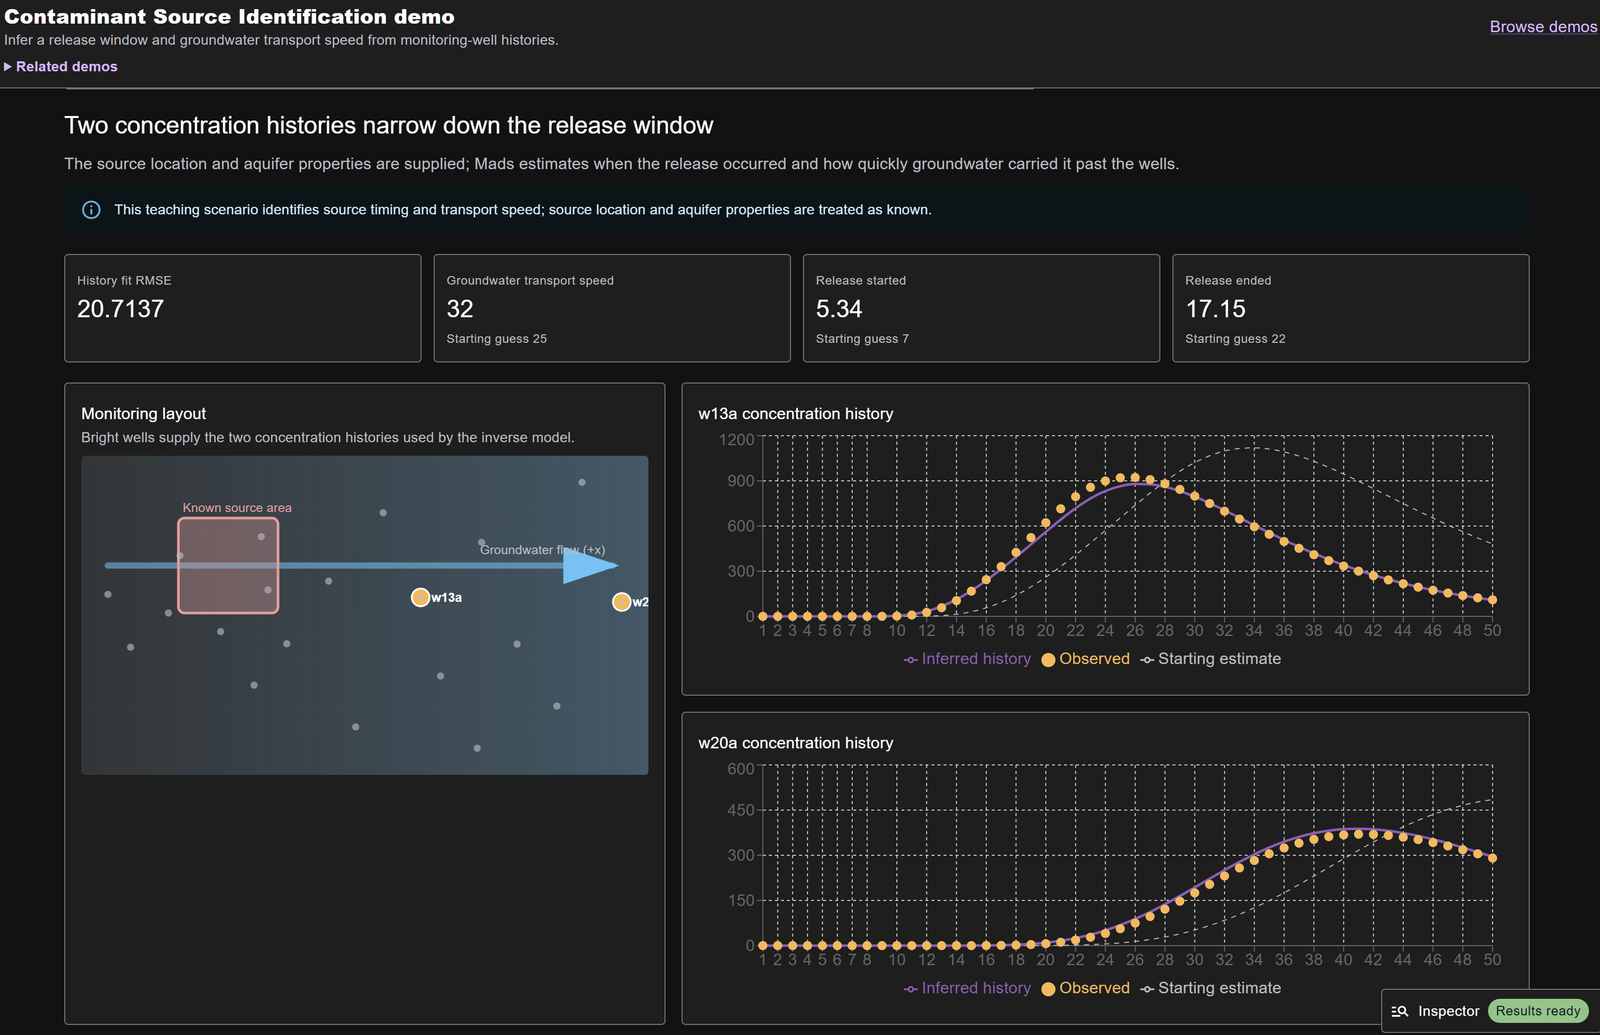Viewport: 1600px width, 1035px height.
Task: Click the info icon in the teaching scenario banner
Action: (91, 210)
